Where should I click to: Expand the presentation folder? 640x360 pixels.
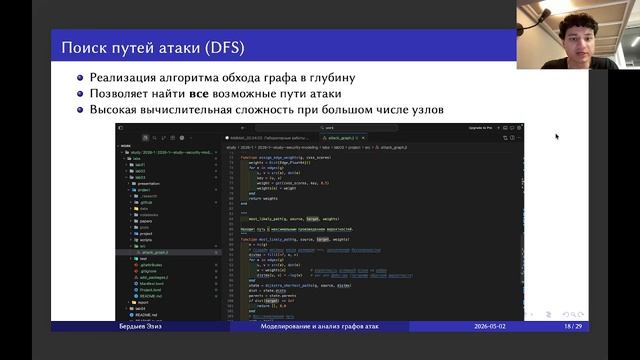129,184
